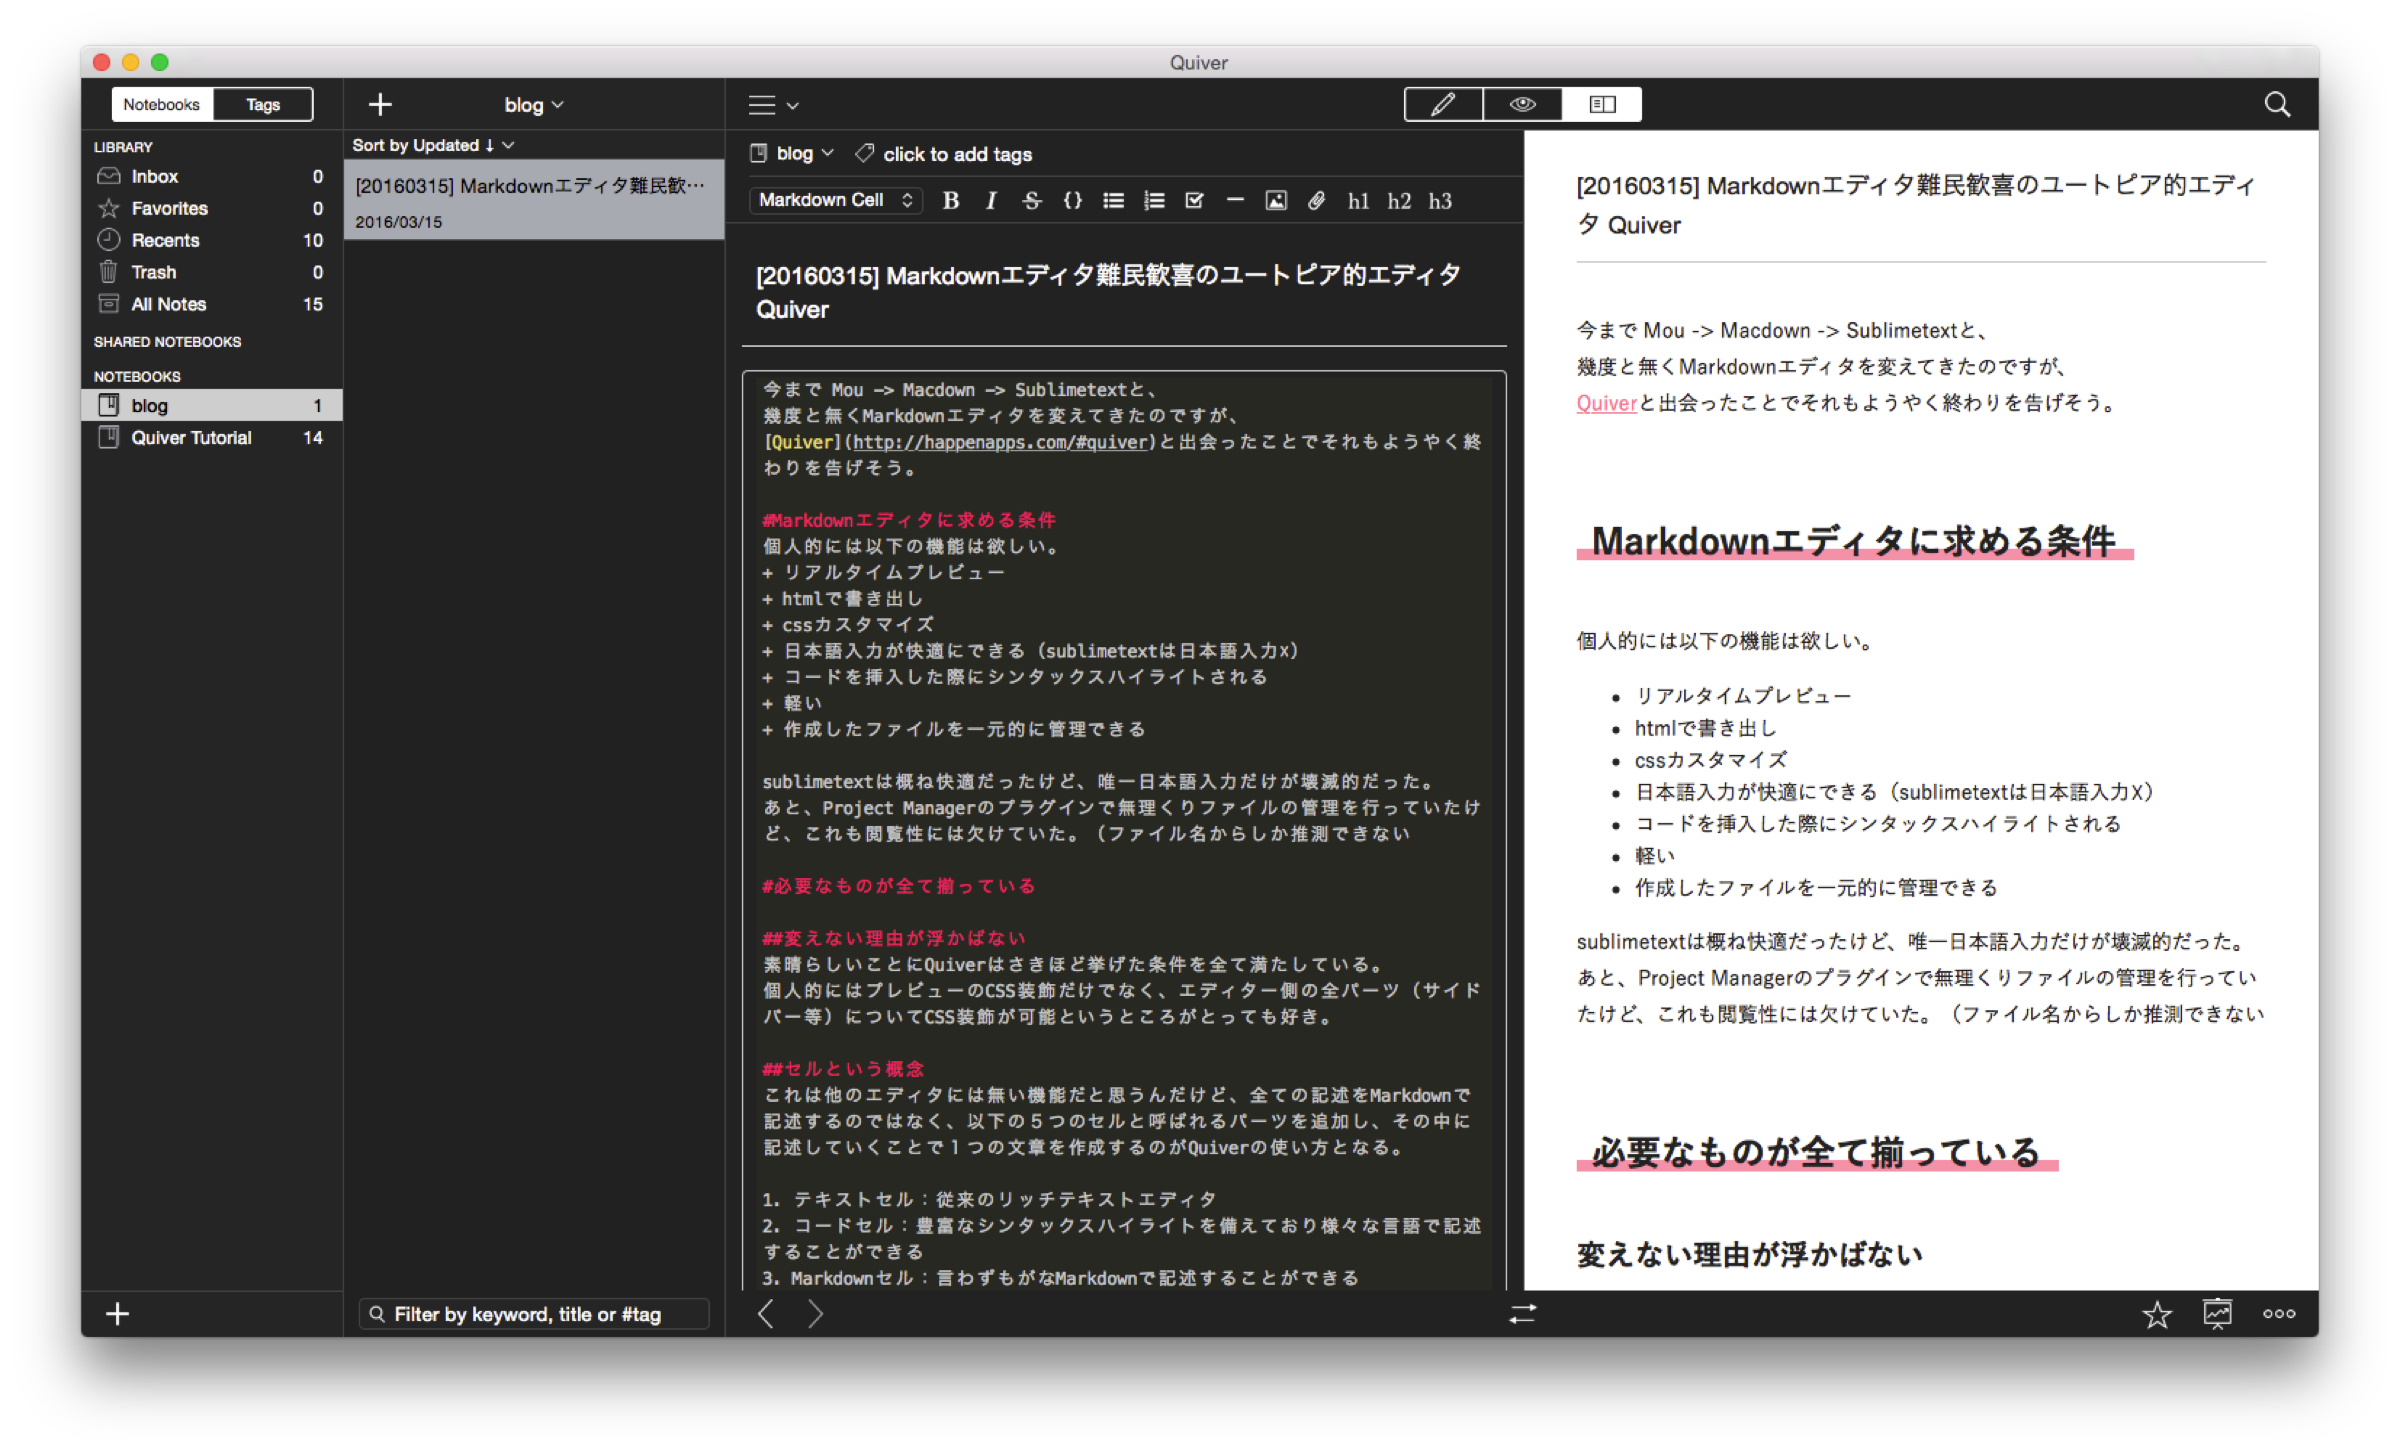
Task: Select the Quiver Tutorial notebook
Action: click(x=191, y=438)
